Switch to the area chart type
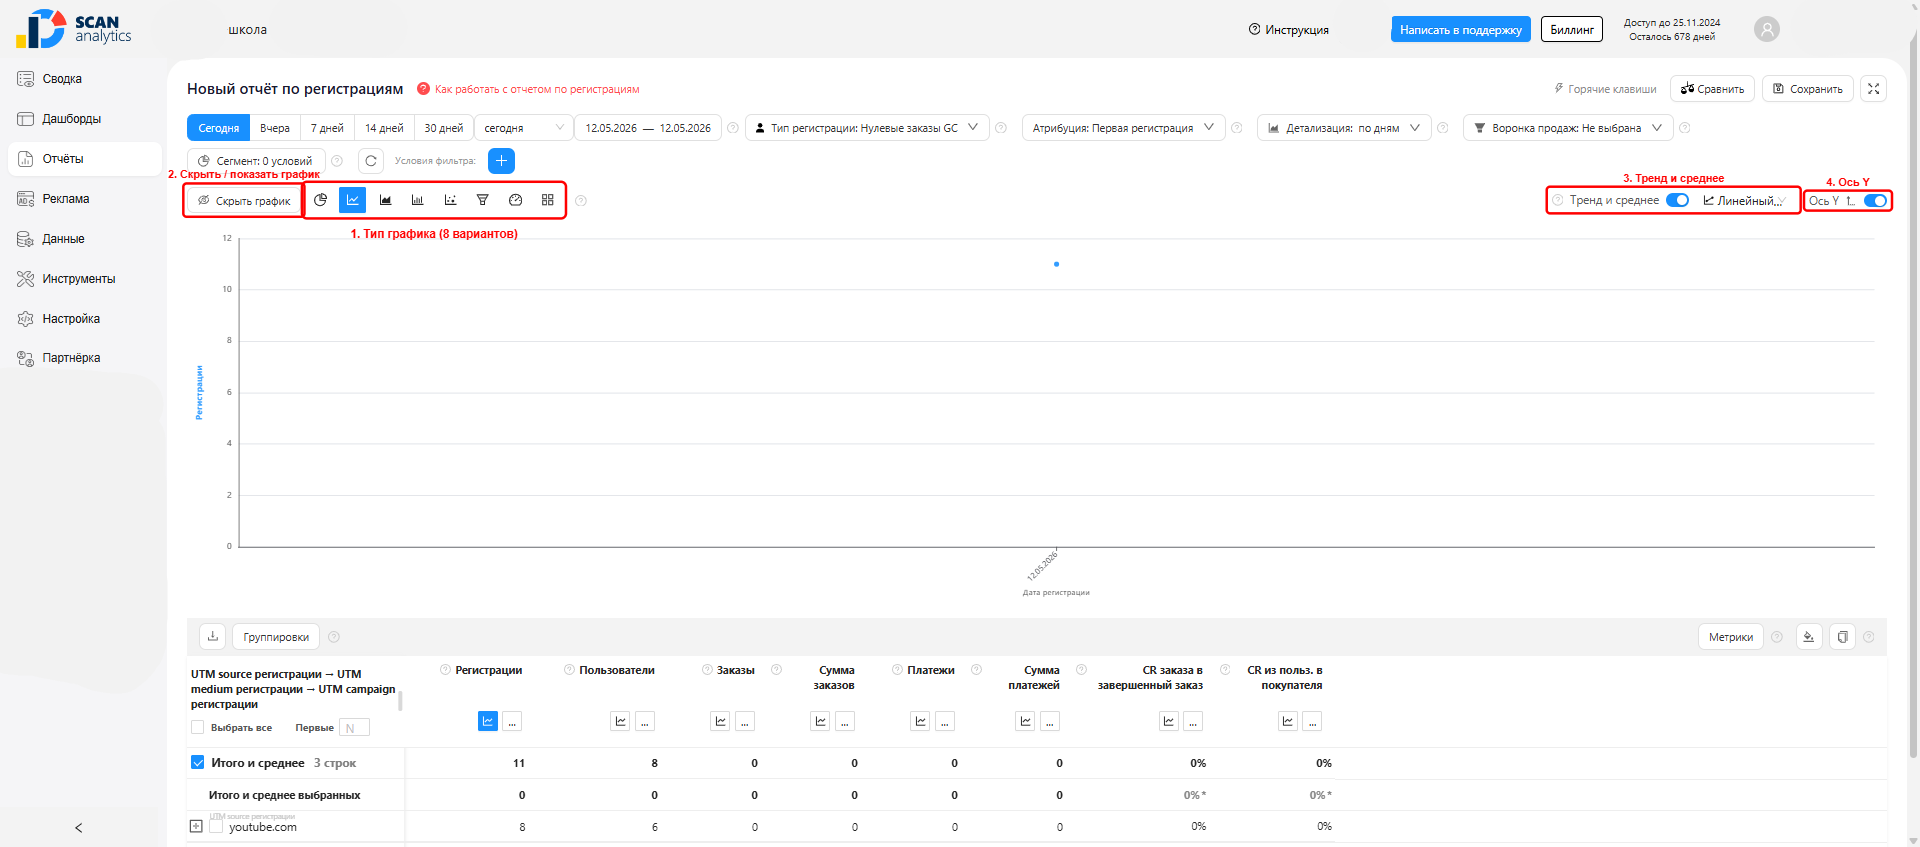The width and height of the screenshot is (1920, 847). [385, 200]
